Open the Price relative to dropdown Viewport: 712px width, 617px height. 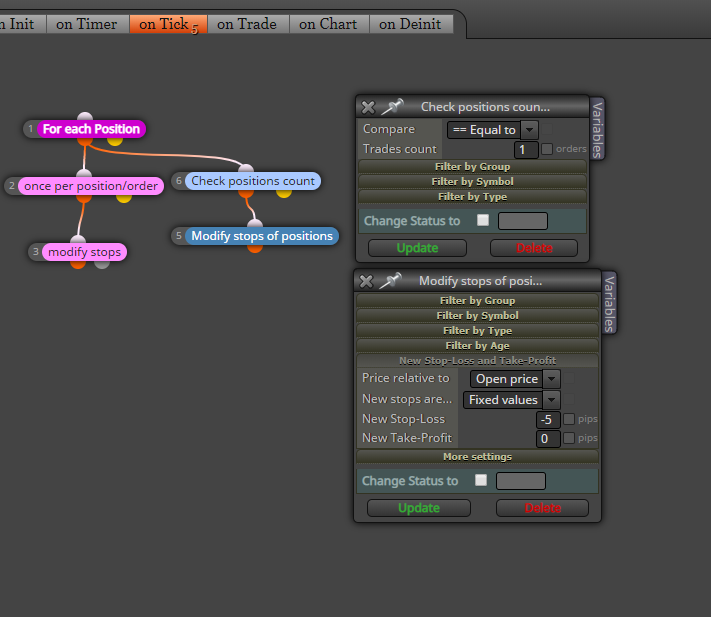point(515,379)
